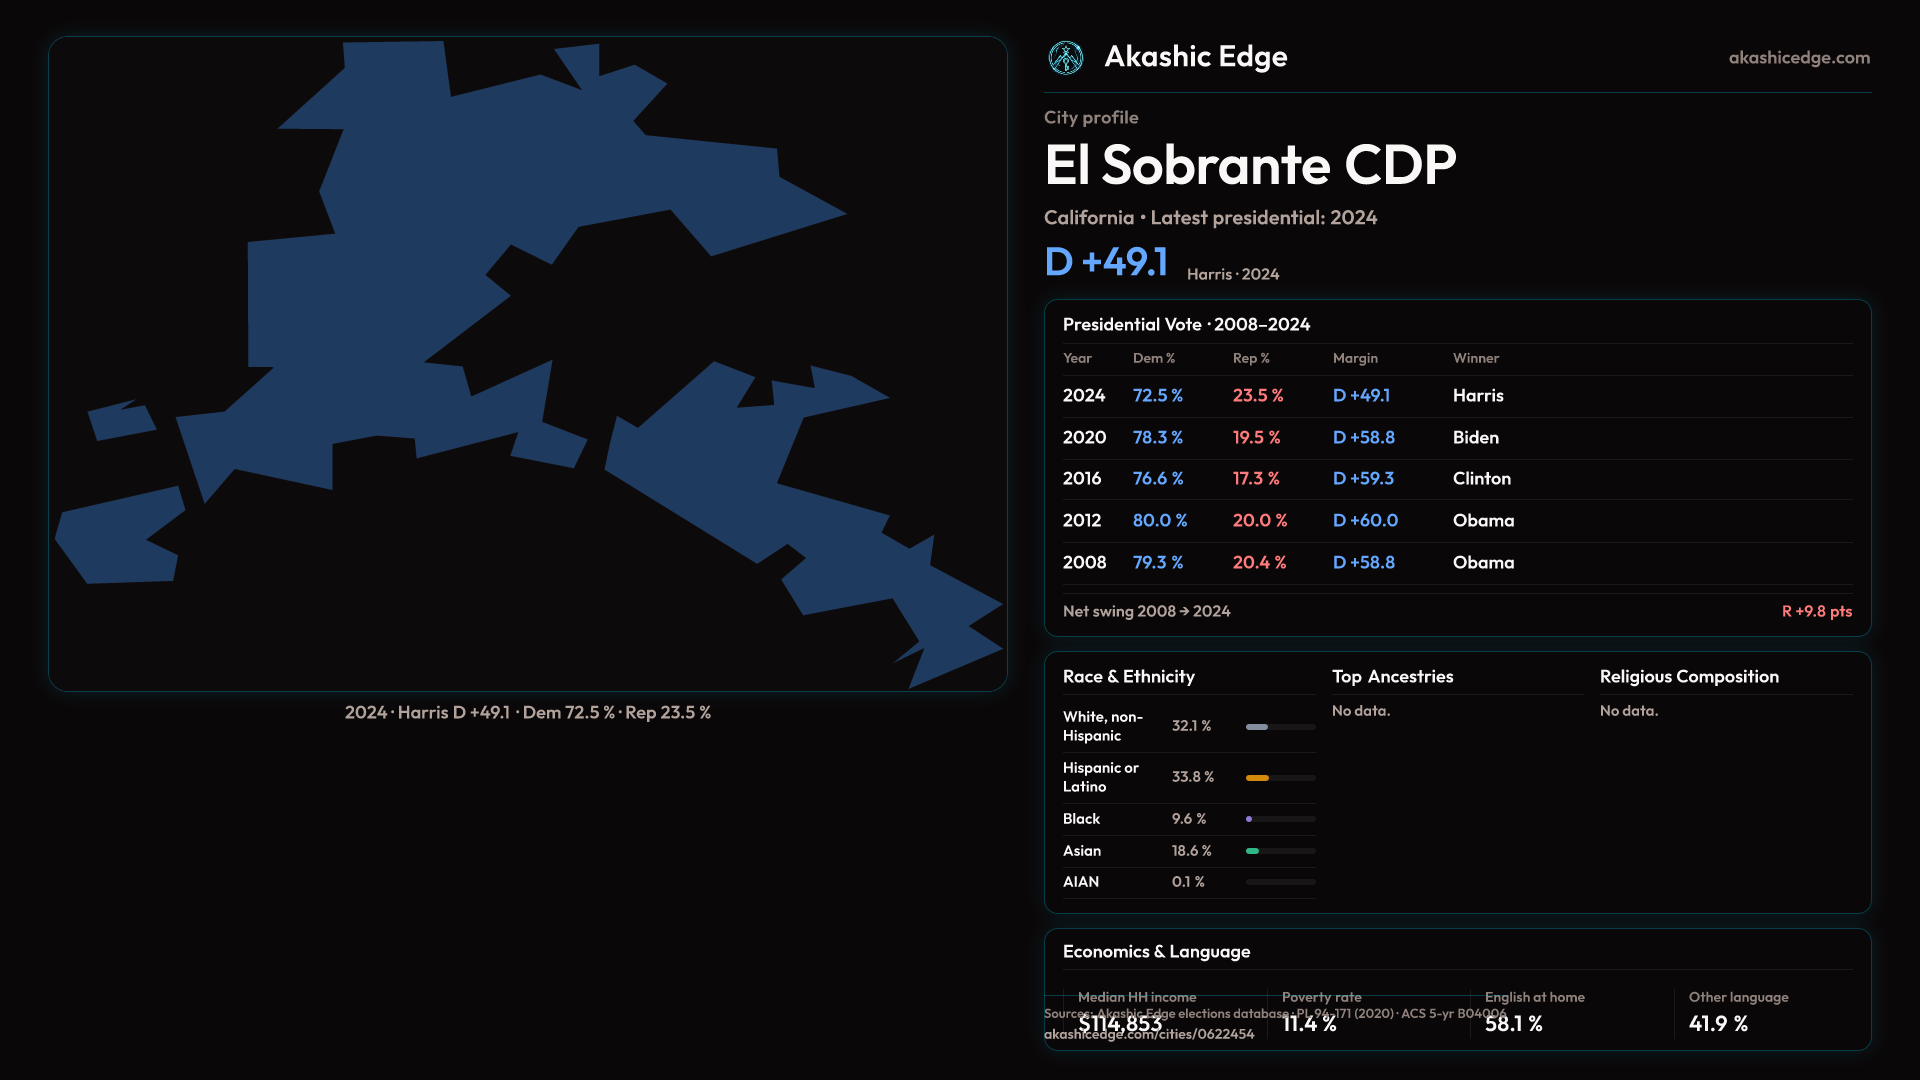Image resolution: width=1920 pixels, height=1080 pixels.
Task: Click the 2008 Dem 79.3 % value
Action: [x=1157, y=563]
